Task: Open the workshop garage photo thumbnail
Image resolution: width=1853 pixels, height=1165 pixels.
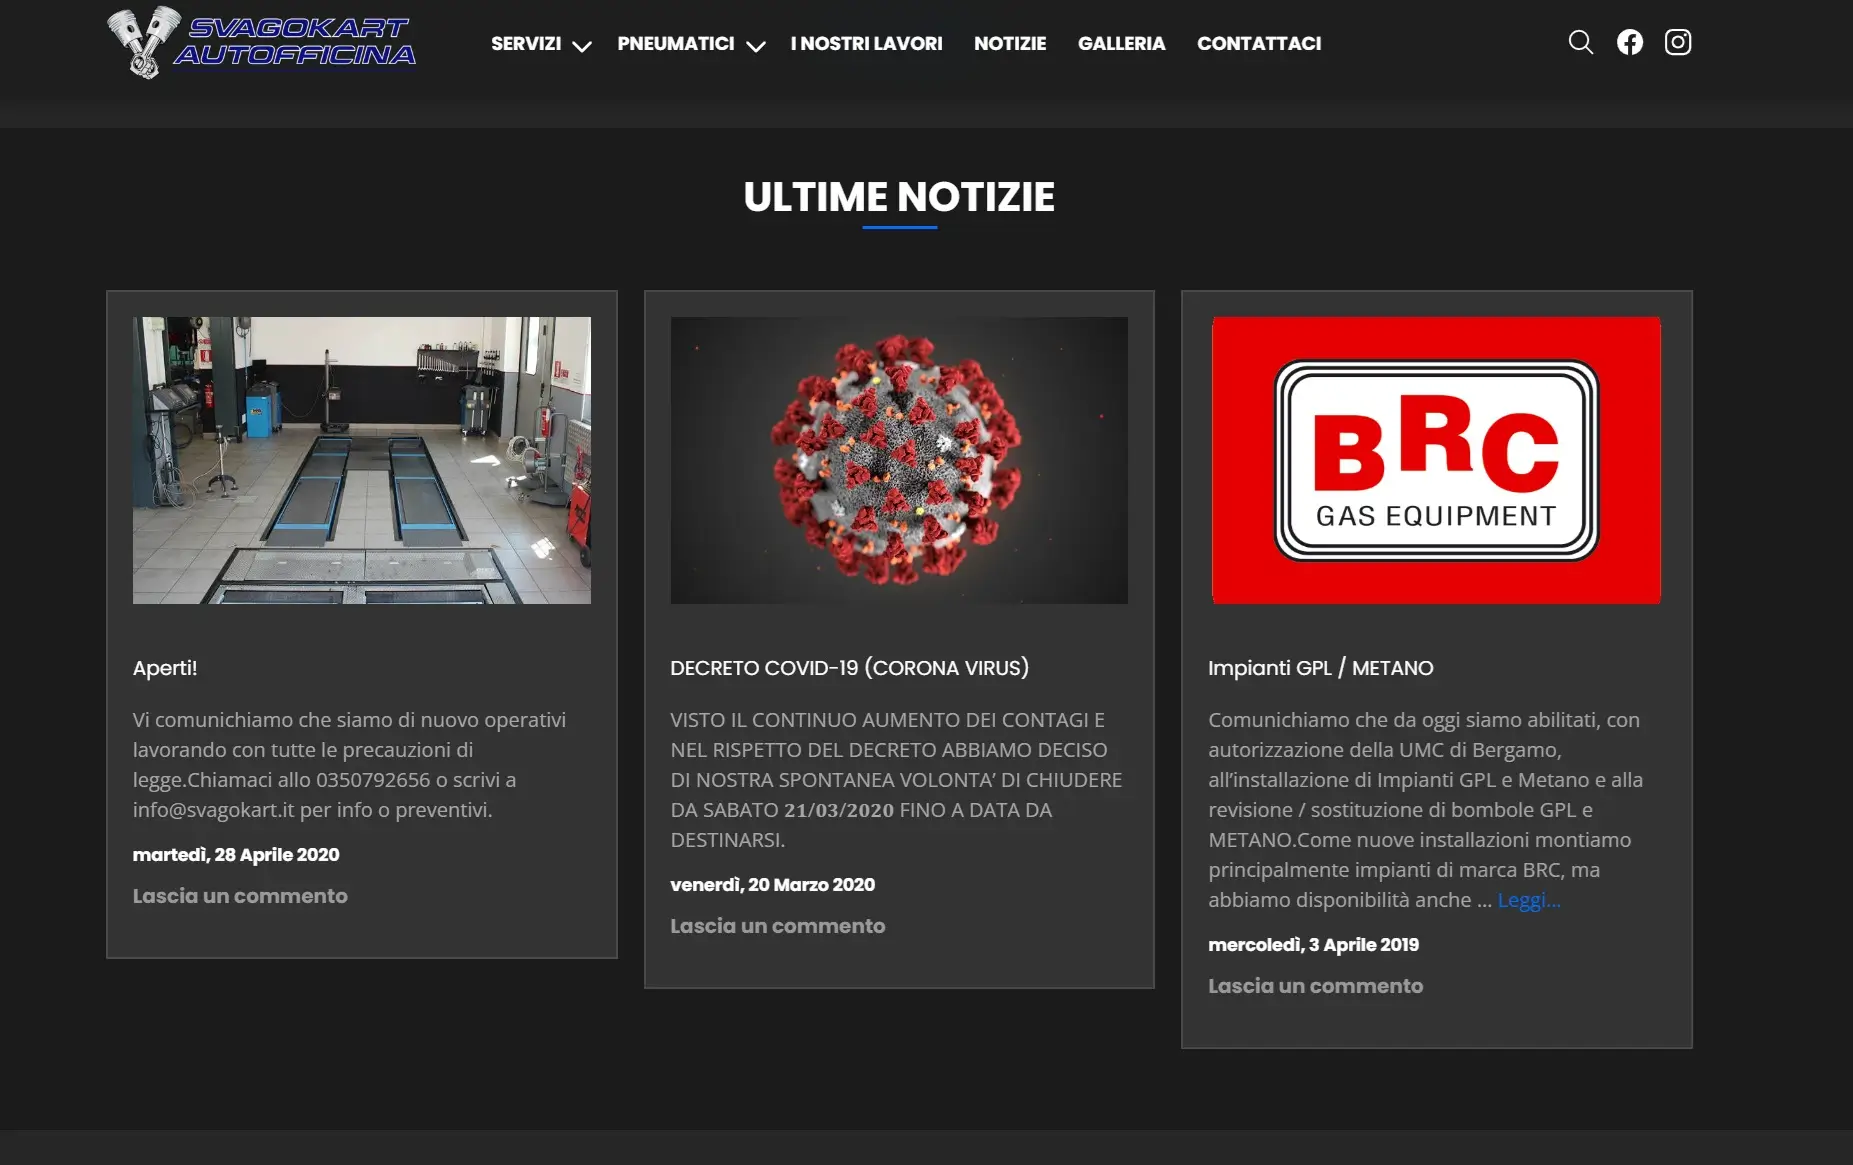Action: pyautogui.click(x=362, y=460)
